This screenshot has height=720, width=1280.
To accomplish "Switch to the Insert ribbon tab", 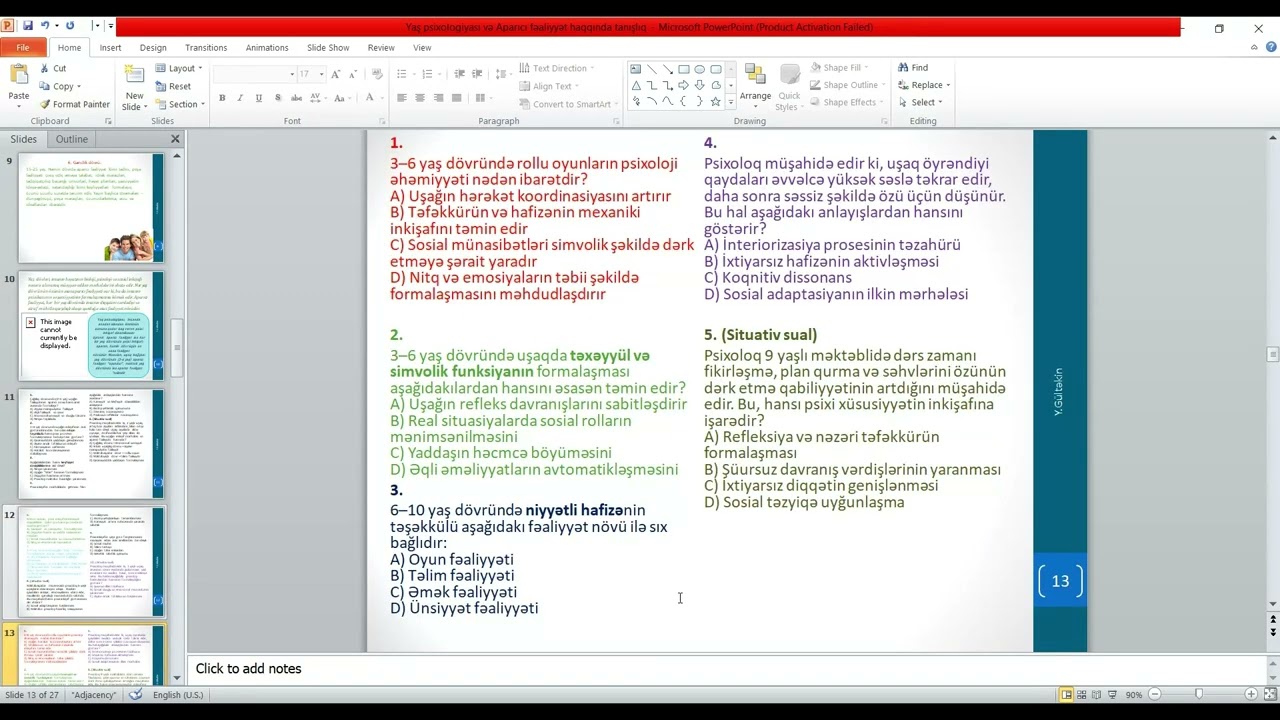I will [x=110, y=47].
